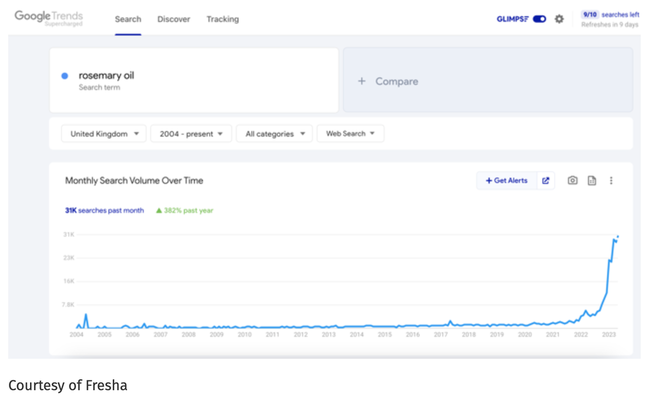The image size is (648, 397).
Task: Click the Monthly Search Volume Over Time heading
Action: (x=134, y=181)
